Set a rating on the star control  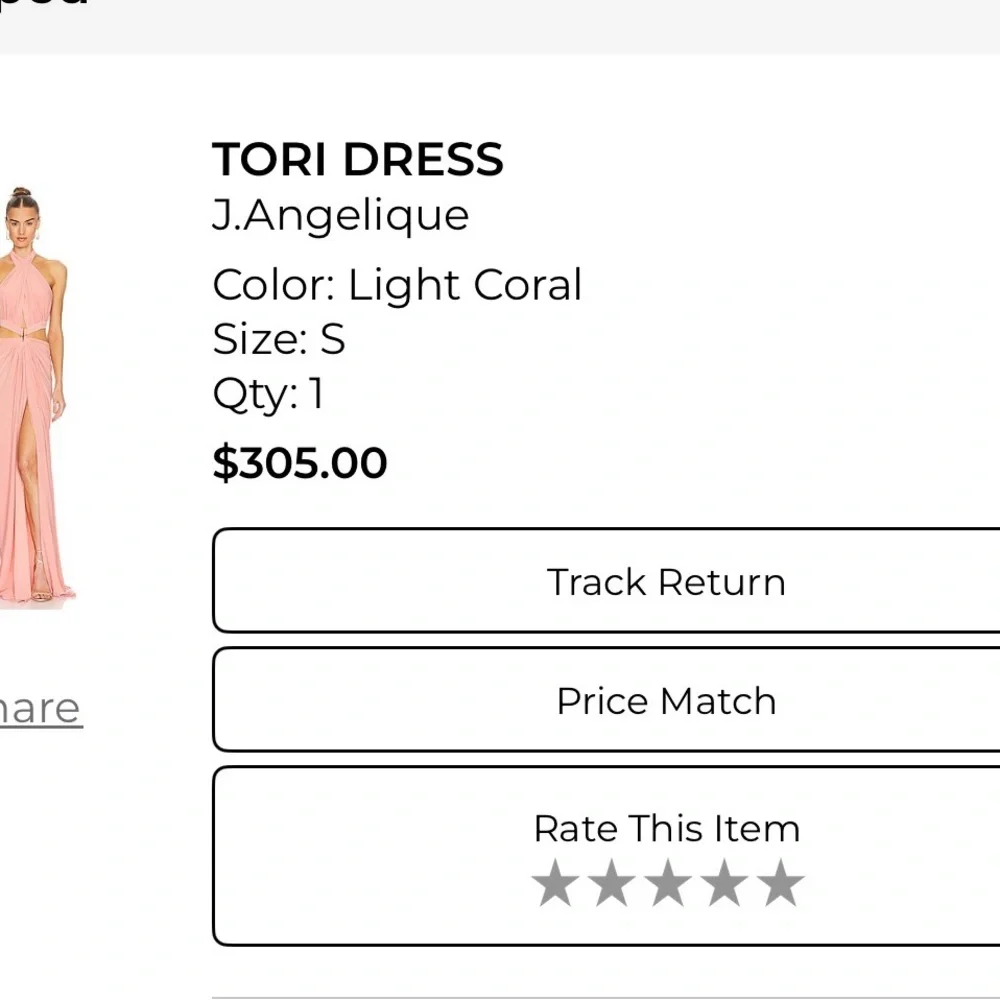tap(667, 884)
